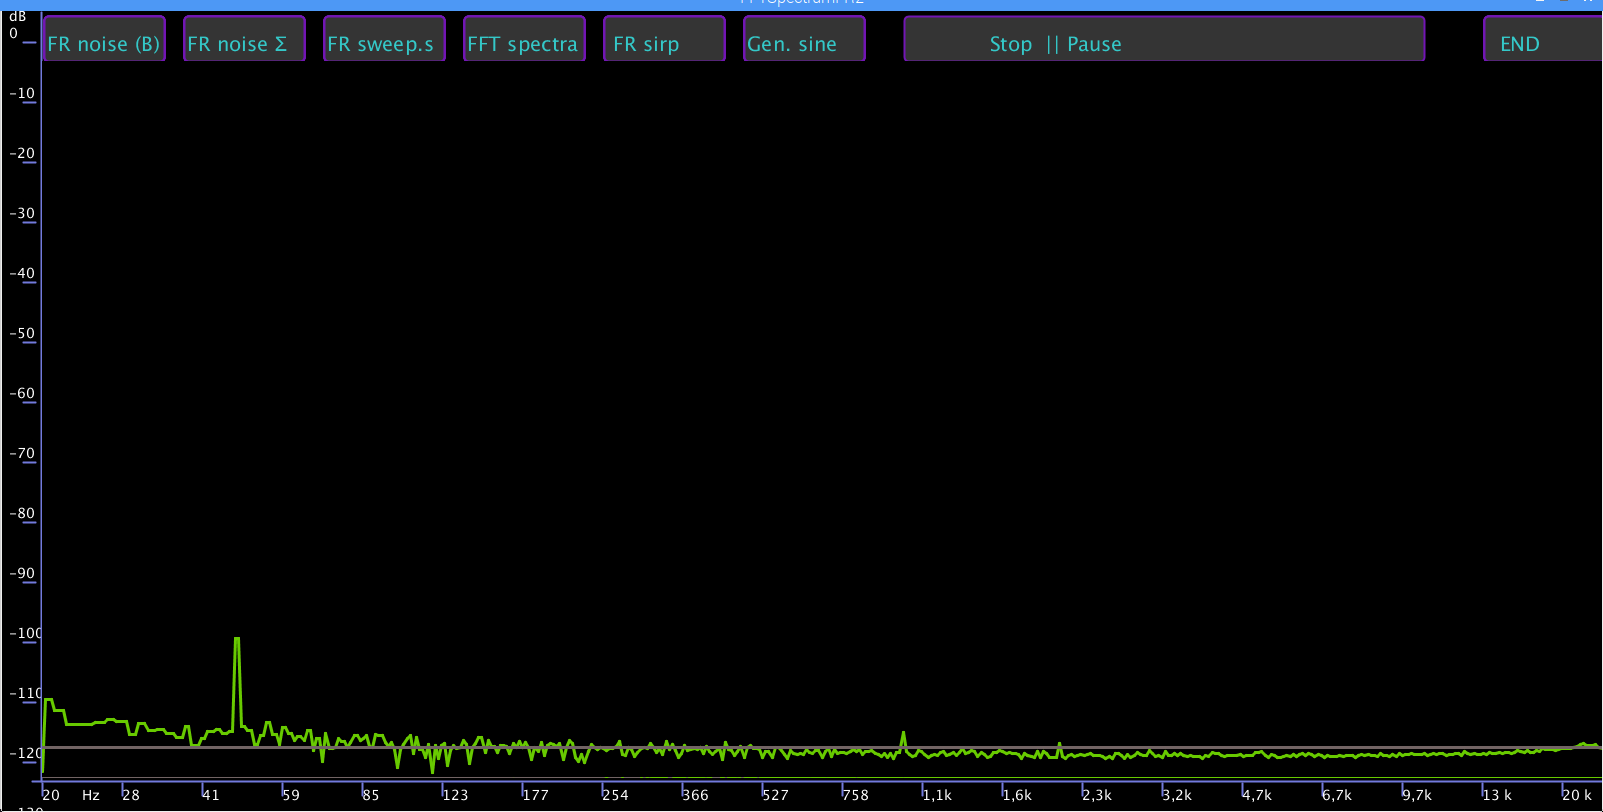Click the small spectrum peak near 1 kHz
This screenshot has height=812, width=1603.
904,733
